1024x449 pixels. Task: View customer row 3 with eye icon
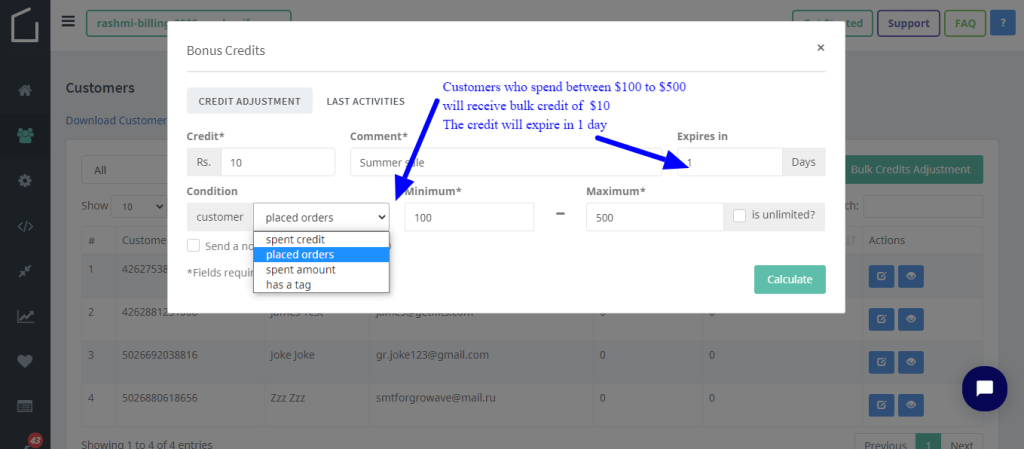click(x=910, y=362)
